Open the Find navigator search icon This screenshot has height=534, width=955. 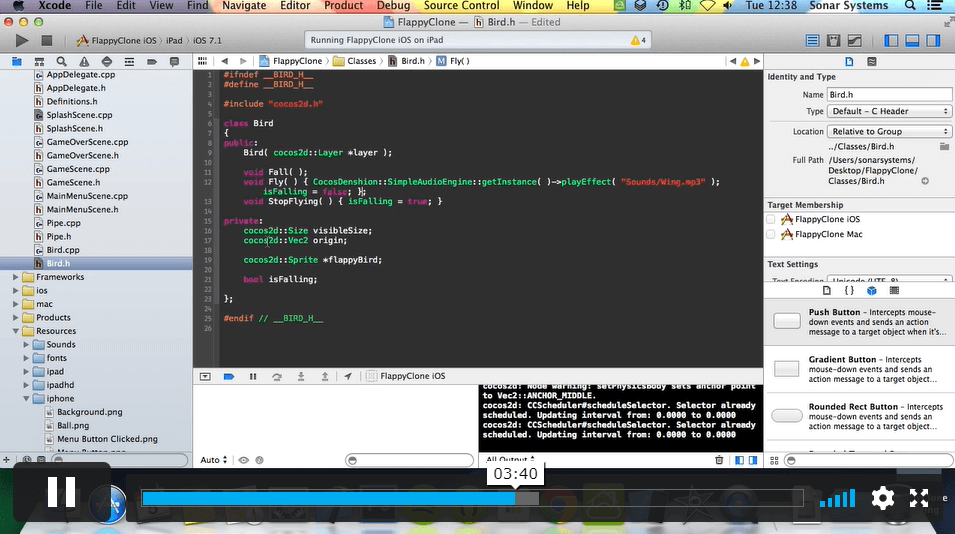(62, 61)
